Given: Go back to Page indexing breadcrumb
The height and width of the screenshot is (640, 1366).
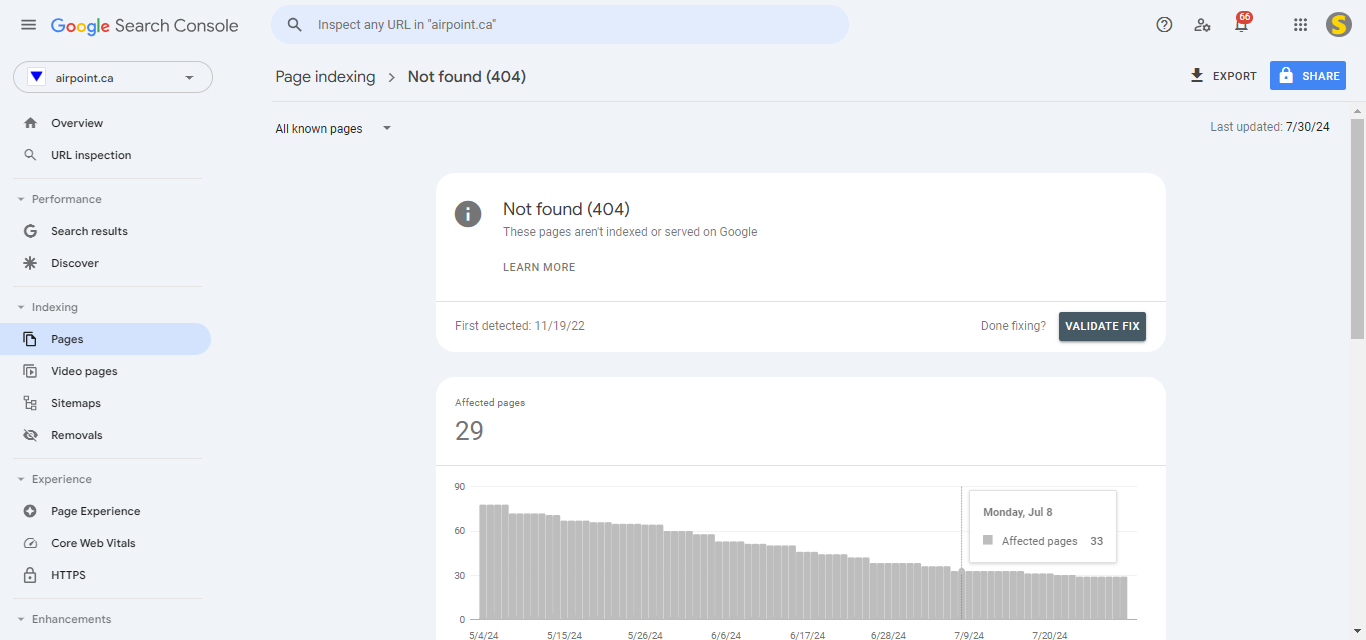Looking at the screenshot, I should 325,77.
